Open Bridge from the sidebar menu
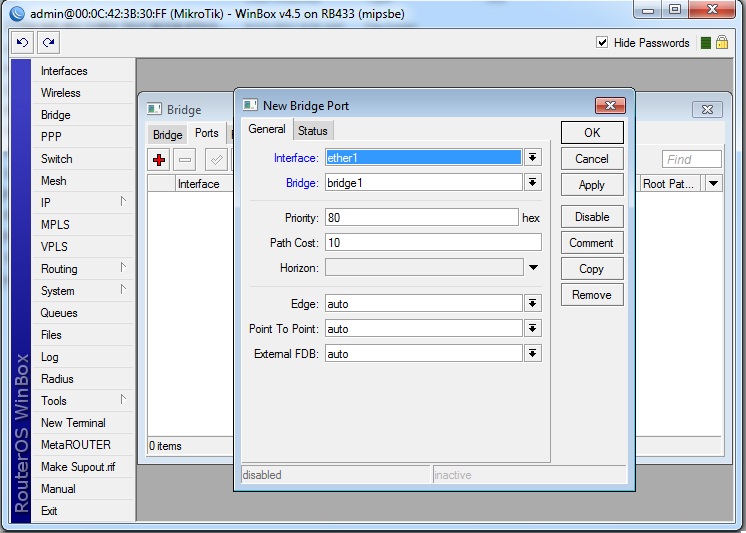This screenshot has width=746, height=533. (83, 115)
